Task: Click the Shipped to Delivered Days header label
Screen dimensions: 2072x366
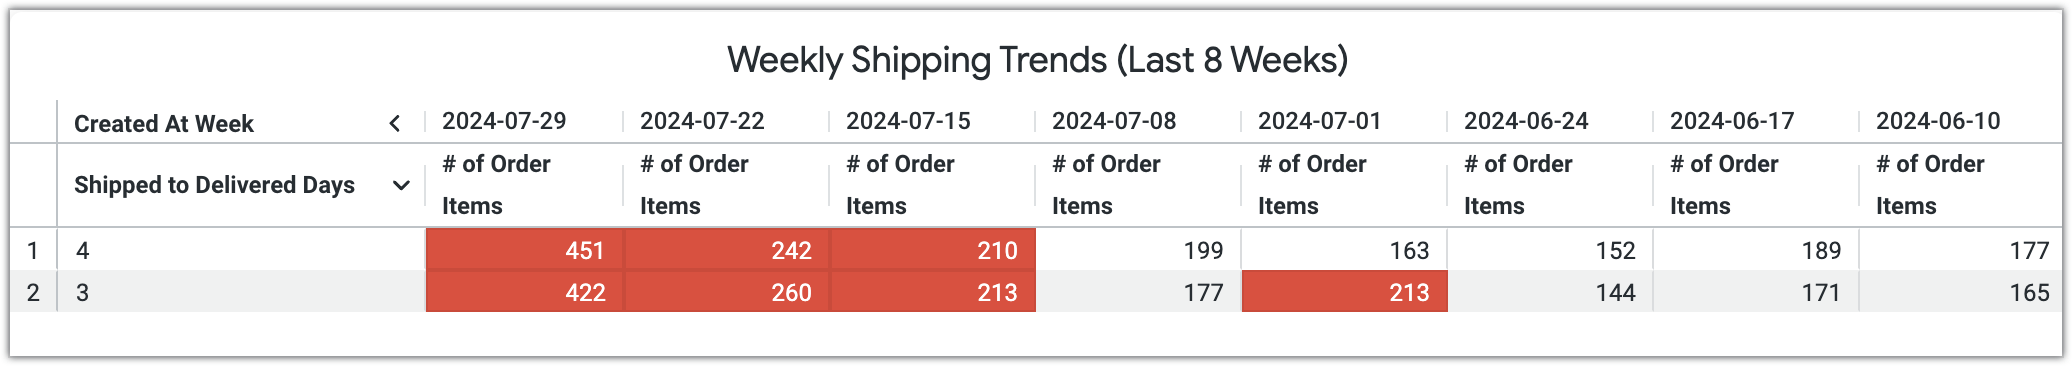Action: pyautogui.click(x=214, y=185)
